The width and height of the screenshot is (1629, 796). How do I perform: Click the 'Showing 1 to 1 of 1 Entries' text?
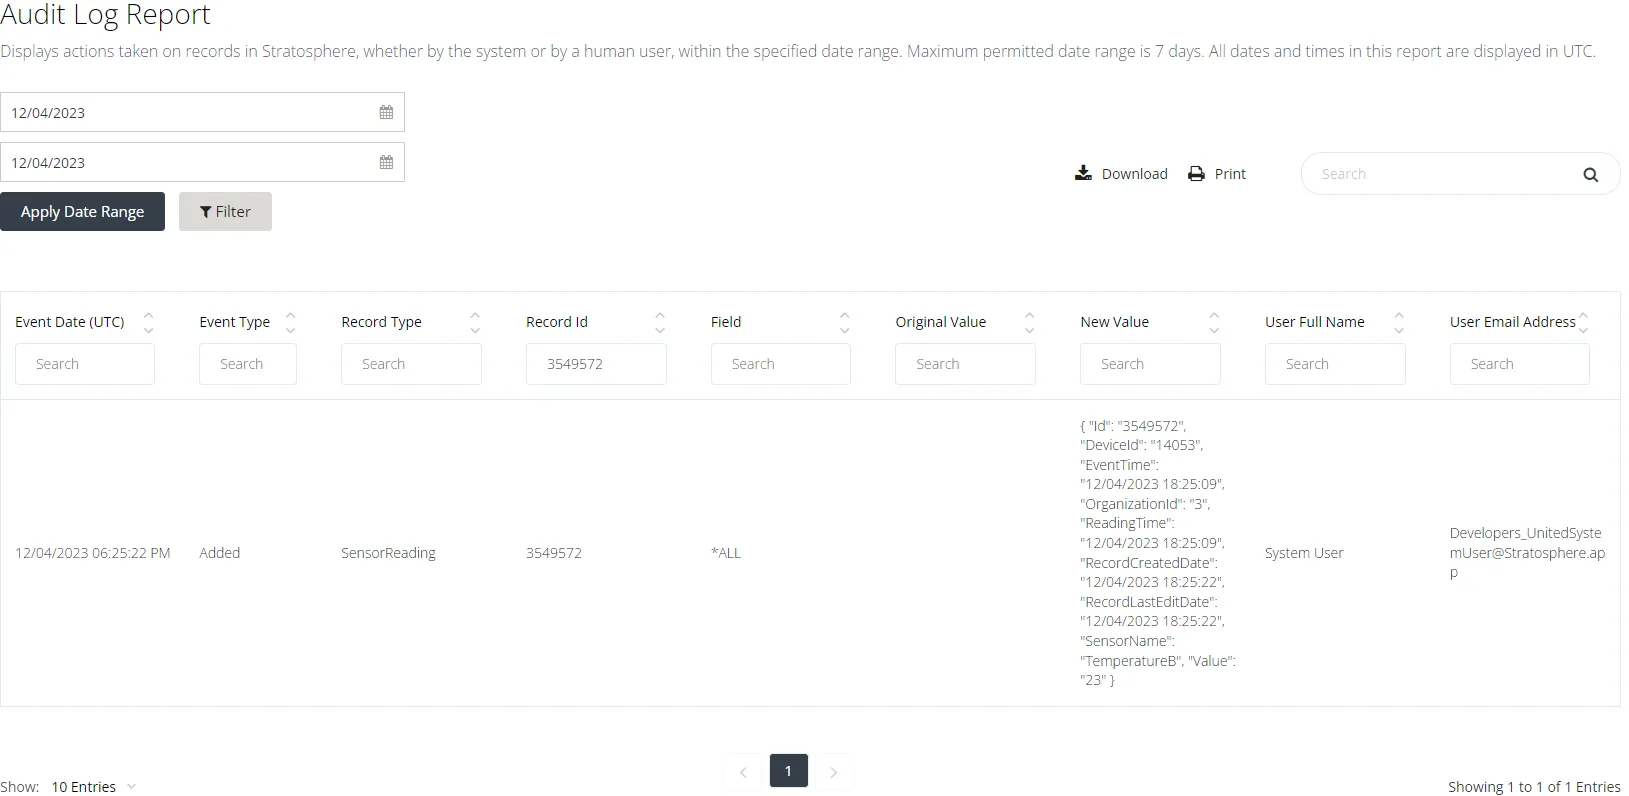1534,787
